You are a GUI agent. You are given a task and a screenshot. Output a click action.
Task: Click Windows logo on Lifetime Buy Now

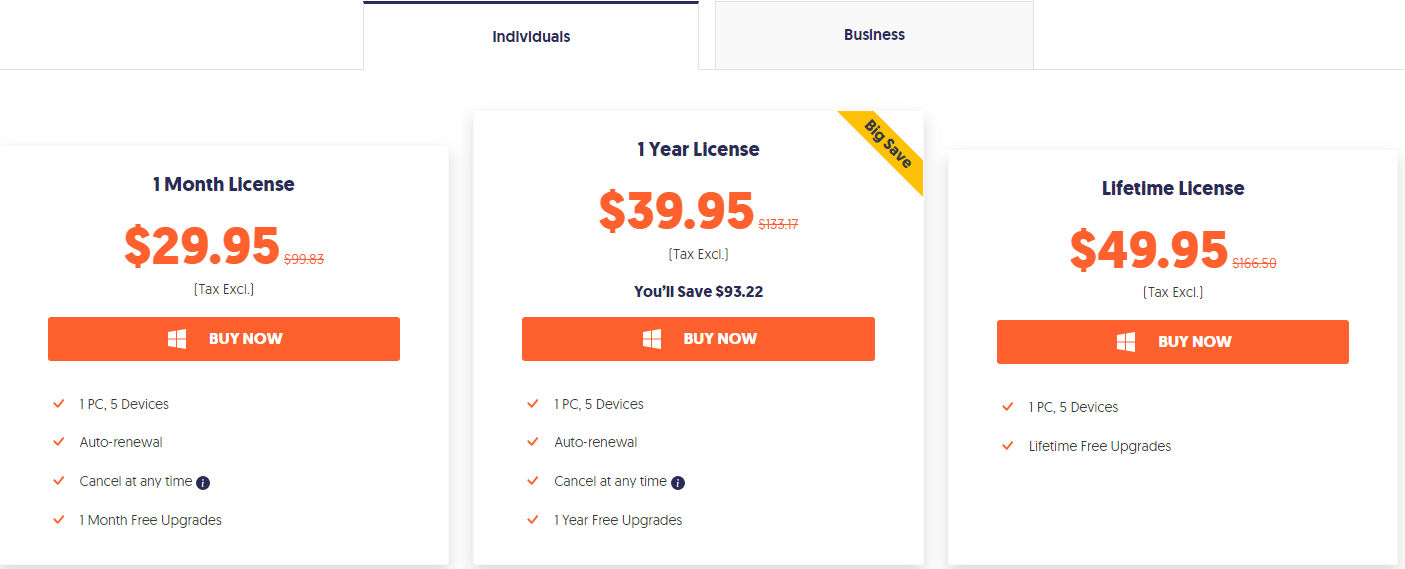(1126, 342)
